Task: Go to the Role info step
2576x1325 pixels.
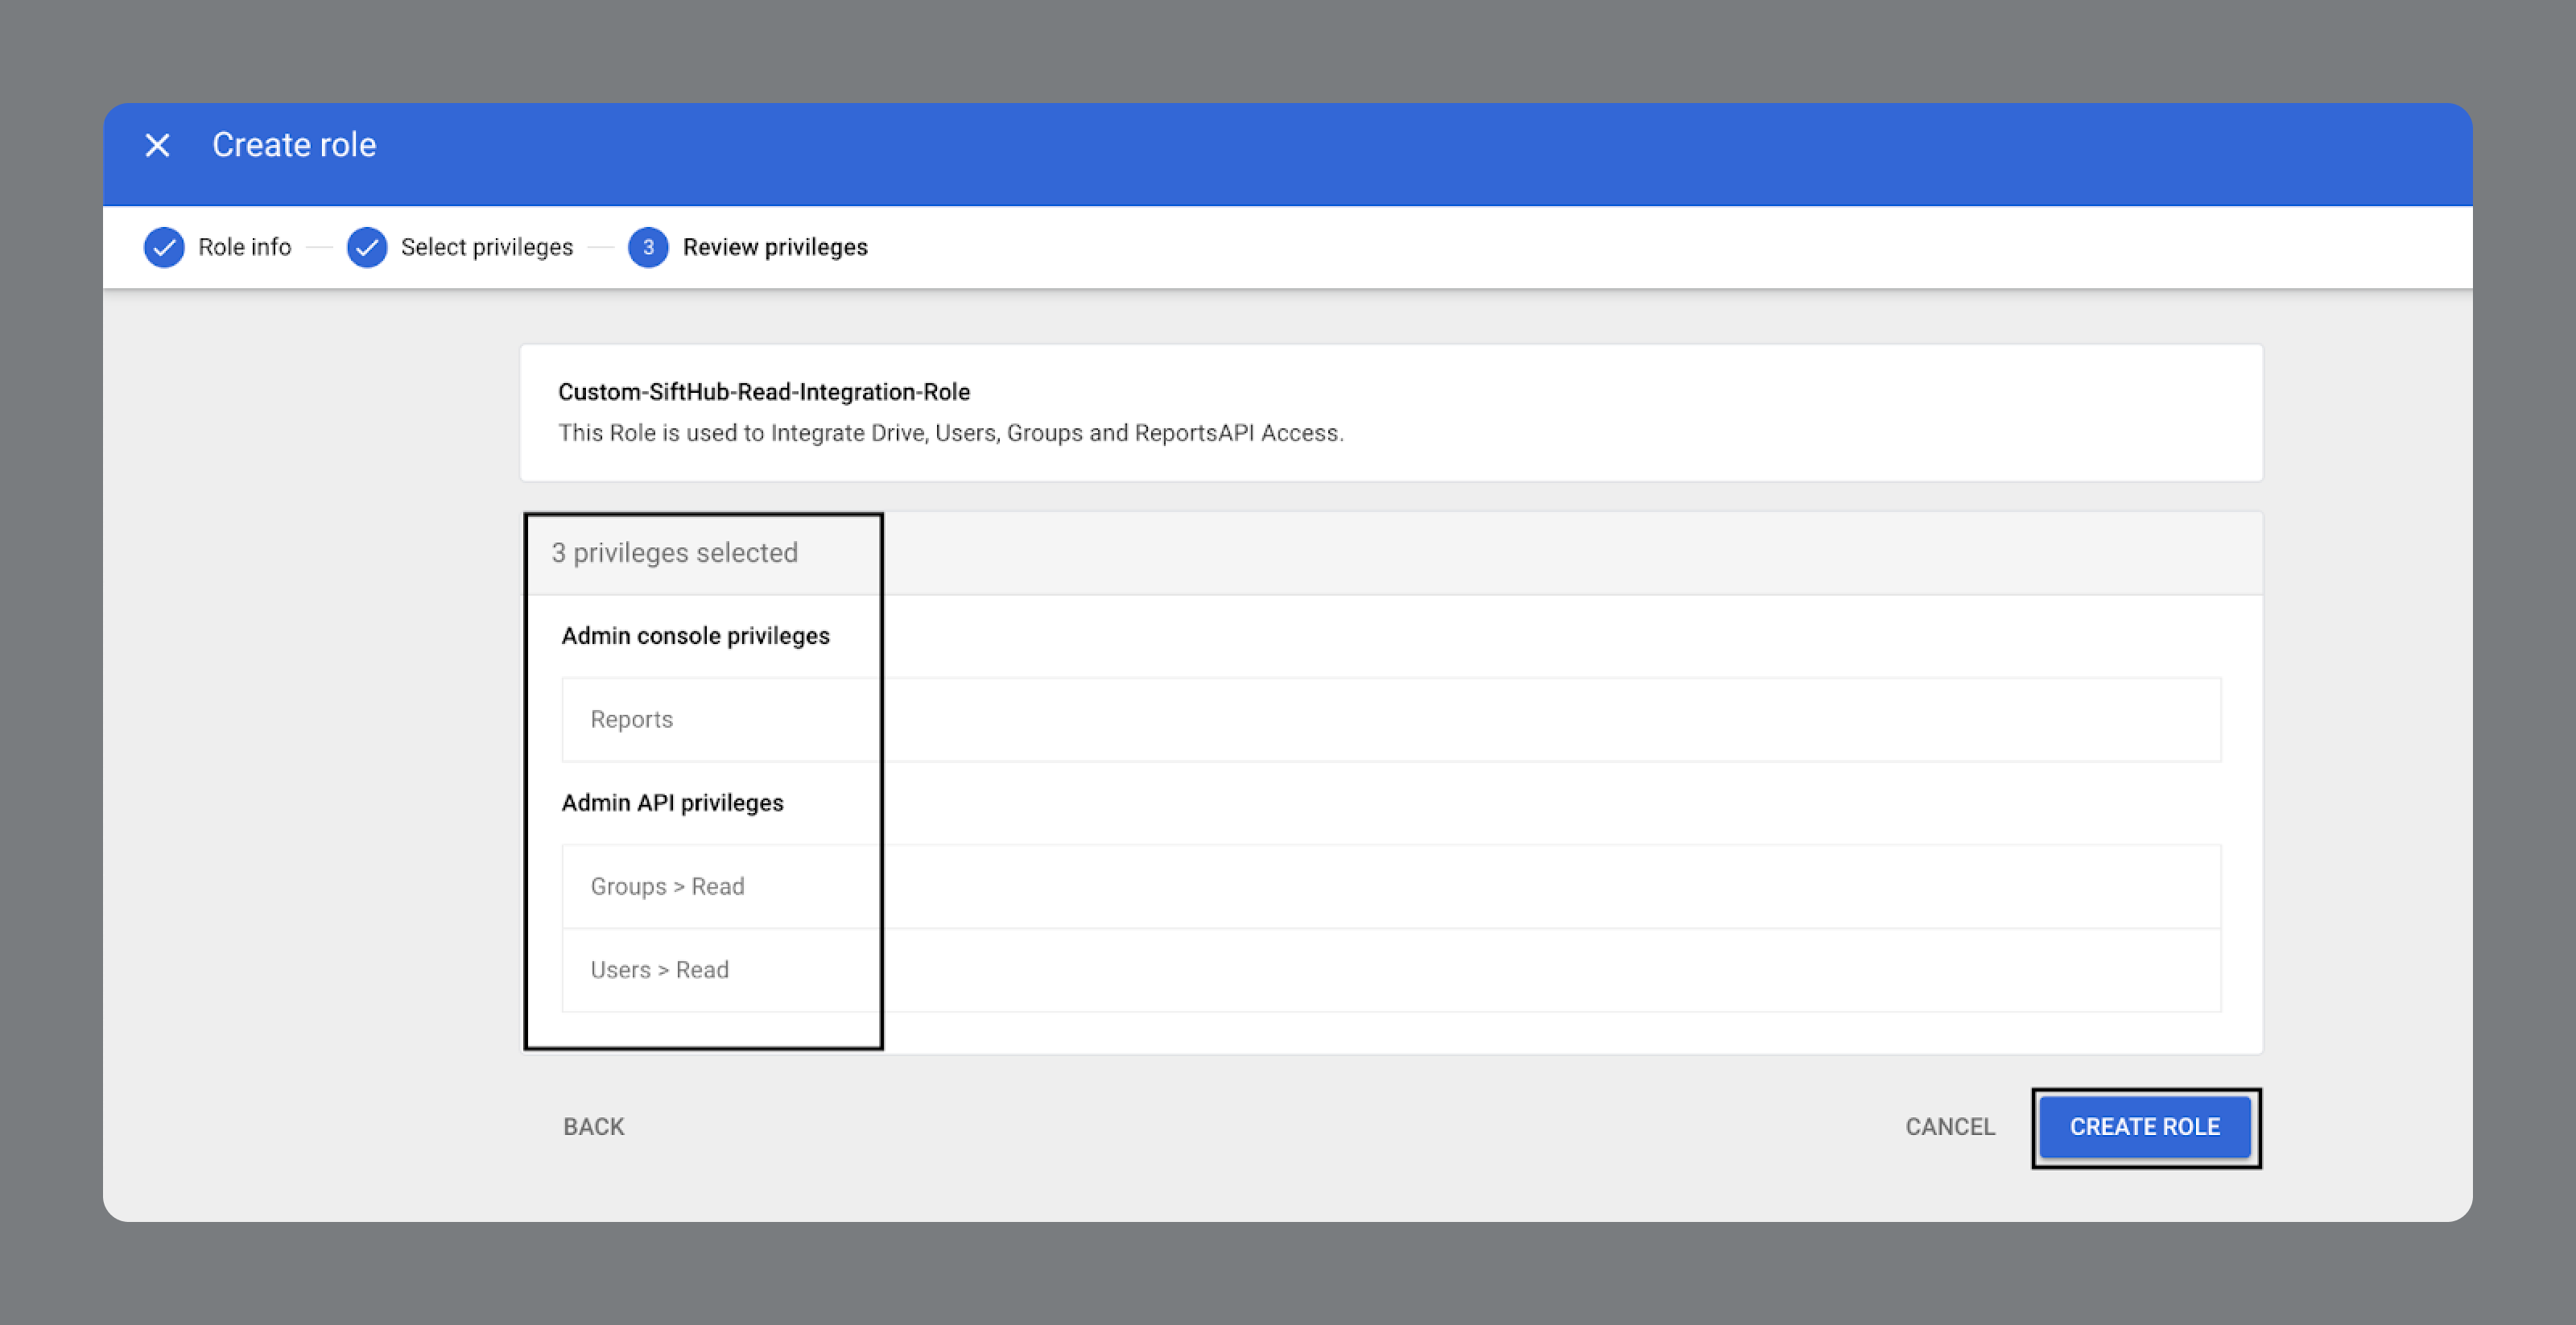Action: pyautogui.click(x=244, y=247)
